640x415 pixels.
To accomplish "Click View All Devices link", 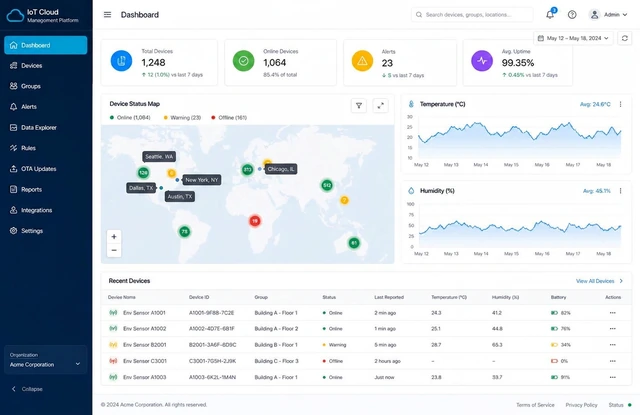I will pos(599,281).
